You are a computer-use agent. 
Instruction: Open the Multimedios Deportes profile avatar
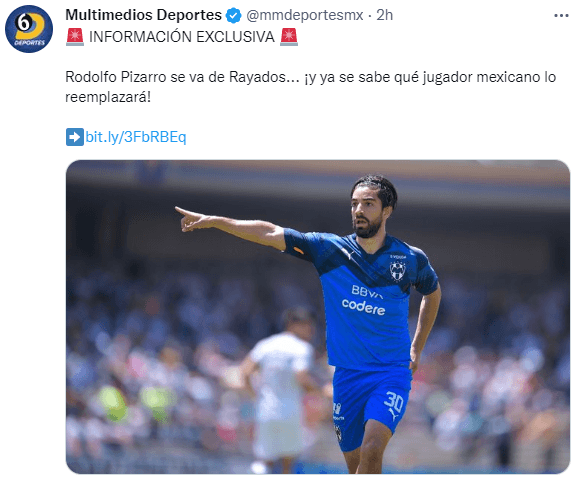click(x=29, y=29)
